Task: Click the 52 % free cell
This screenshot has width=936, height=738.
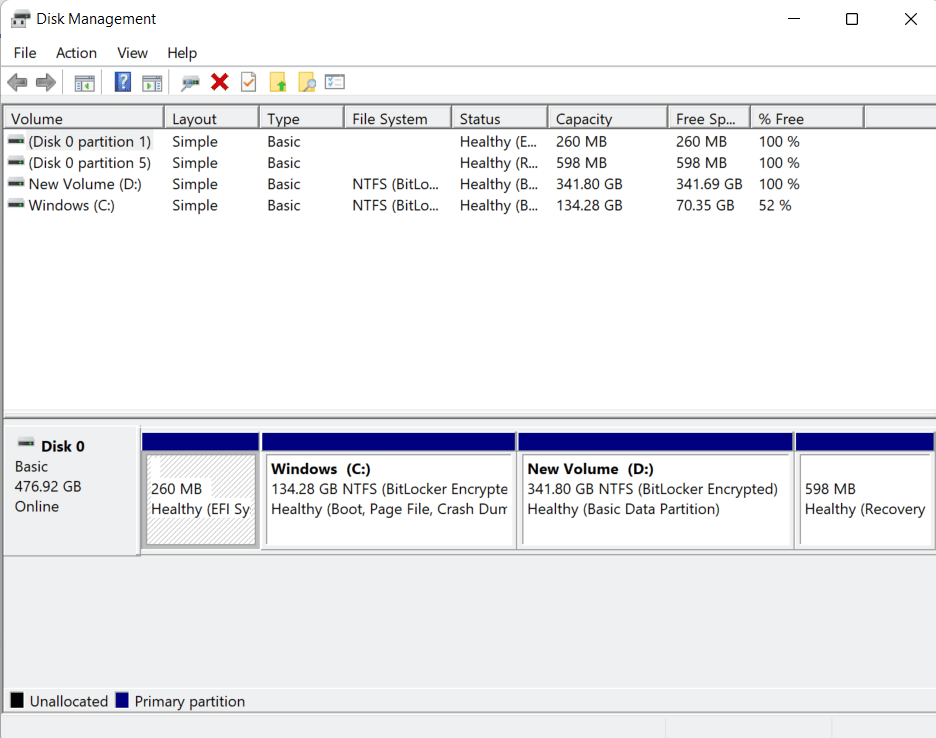Action: click(775, 205)
